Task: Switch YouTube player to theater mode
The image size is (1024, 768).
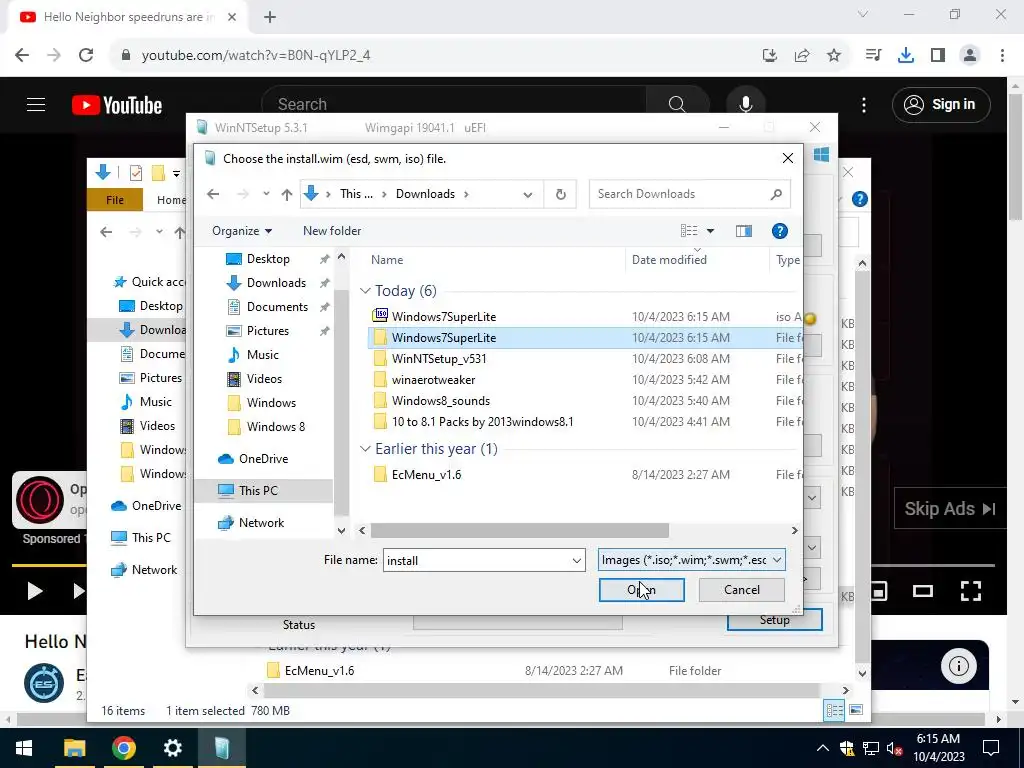Action: 923,592
